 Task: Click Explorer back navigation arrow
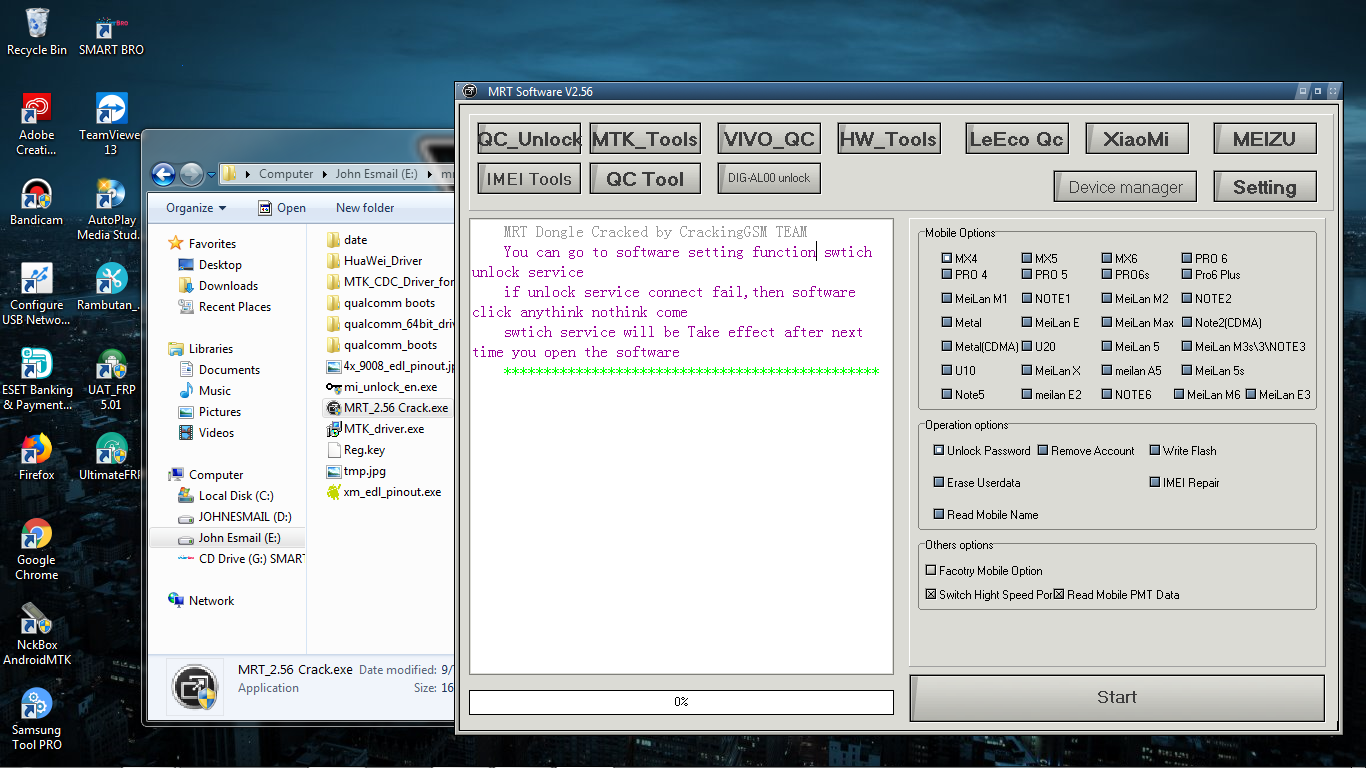pyautogui.click(x=164, y=174)
